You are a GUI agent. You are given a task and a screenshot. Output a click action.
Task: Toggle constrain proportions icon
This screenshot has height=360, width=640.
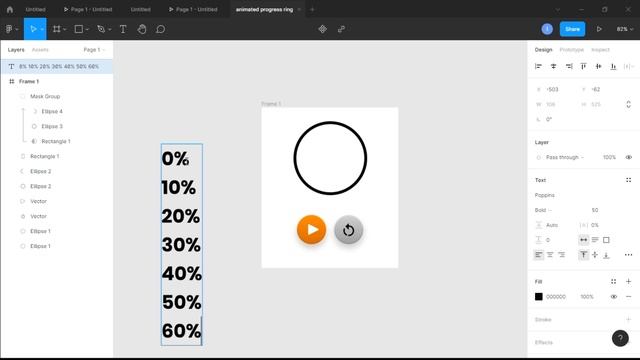coord(629,104)
